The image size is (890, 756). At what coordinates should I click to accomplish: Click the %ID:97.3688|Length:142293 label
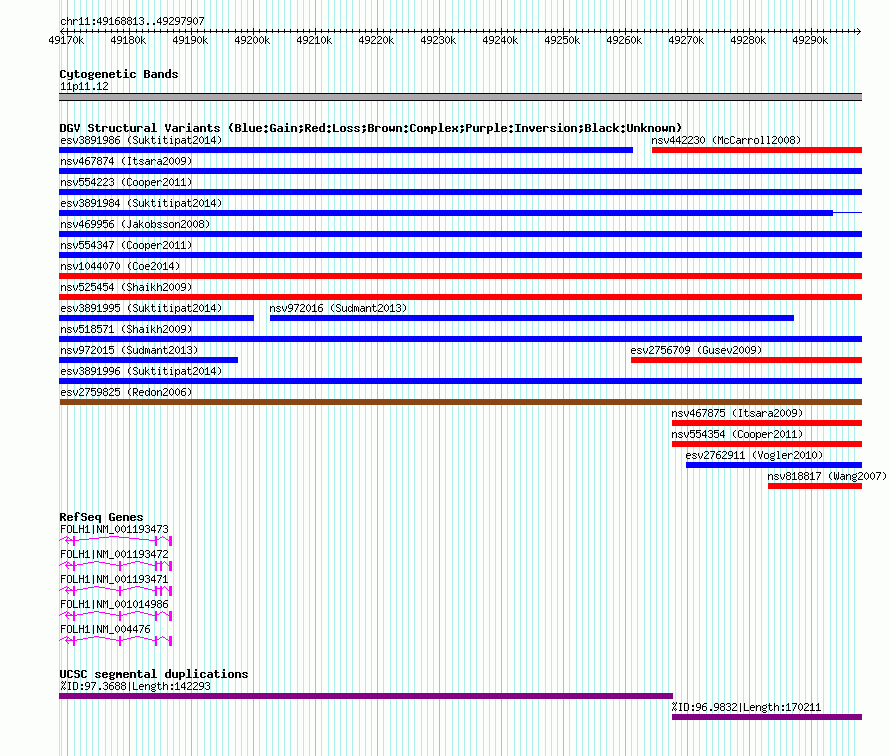[135, 687]
